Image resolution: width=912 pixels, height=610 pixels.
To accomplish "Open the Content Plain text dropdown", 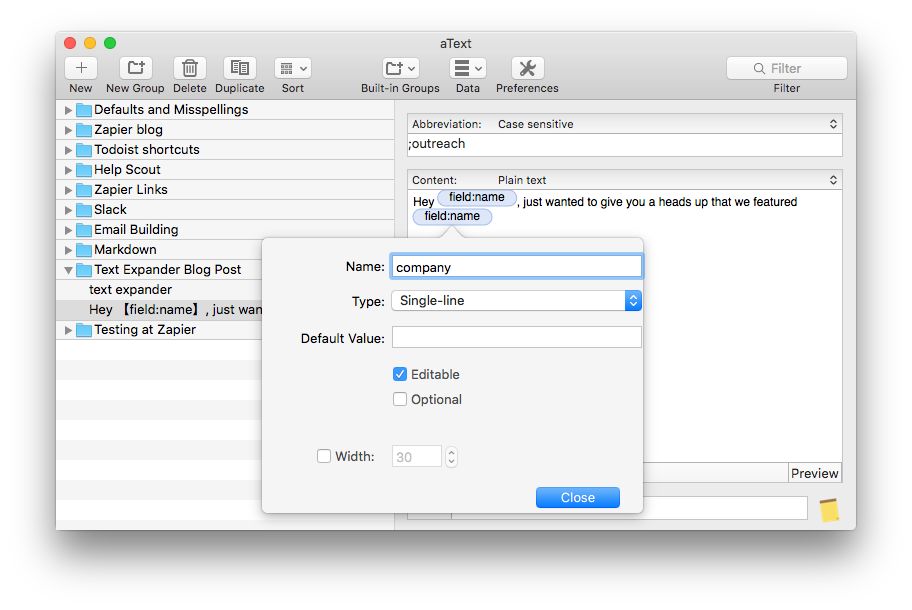I will (x=625, y=180).
